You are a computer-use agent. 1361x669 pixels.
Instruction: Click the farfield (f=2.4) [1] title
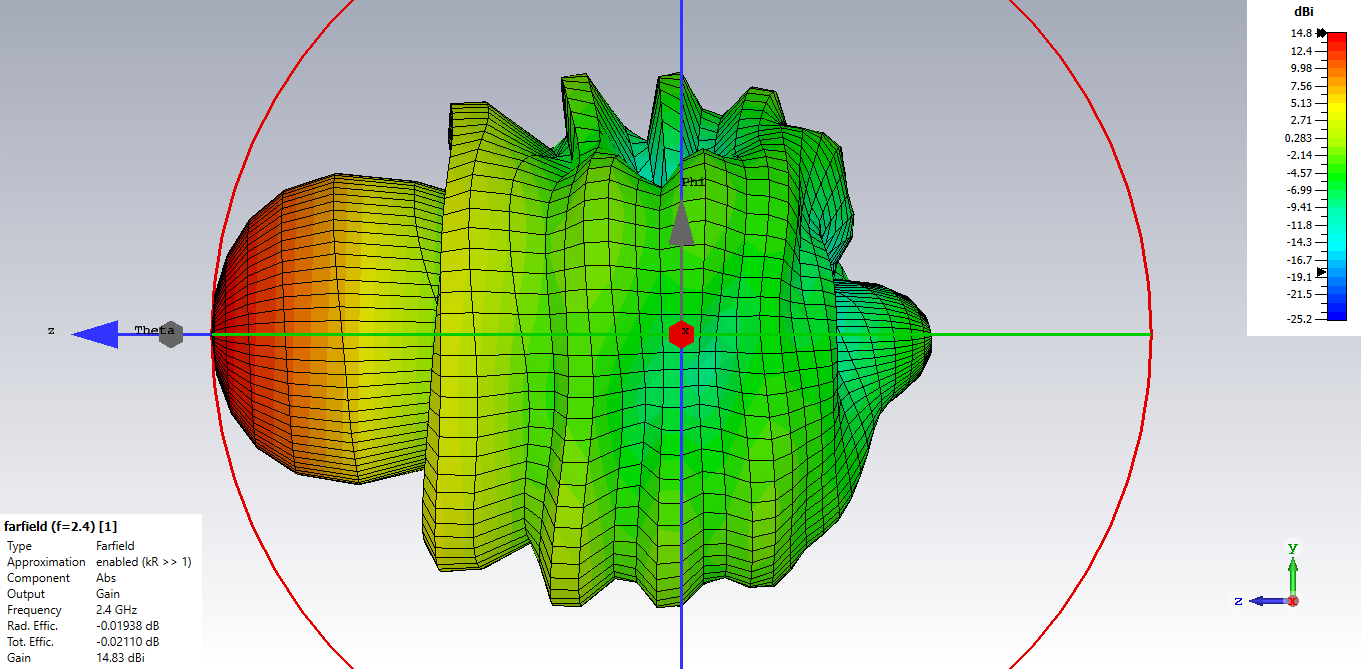point(61,526)
